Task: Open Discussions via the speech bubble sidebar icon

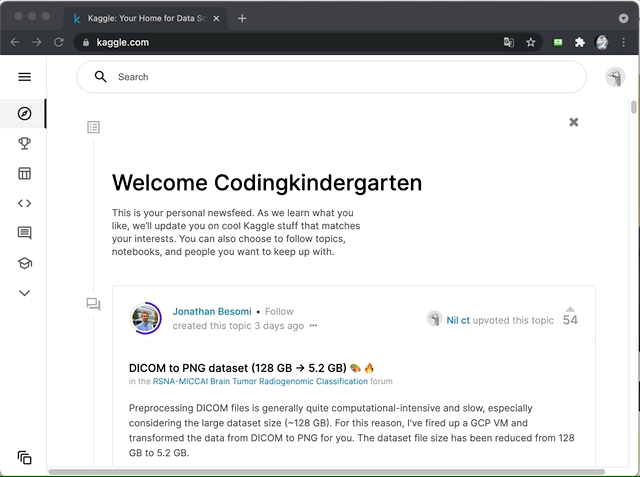Action: (x=24, y=233)
